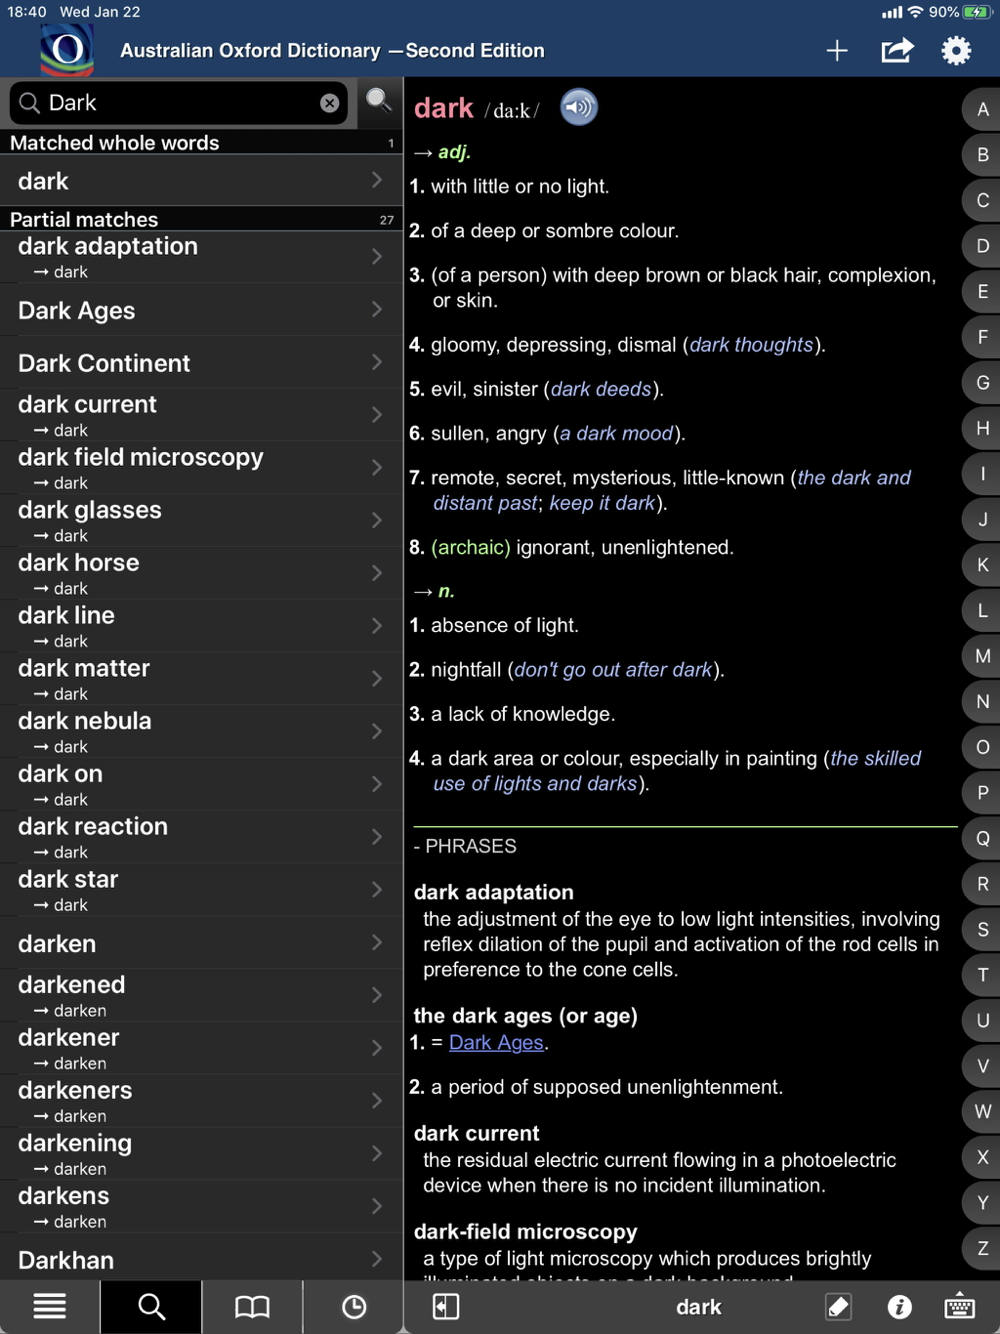
Task: Jump to letter D in alphabet index
Action: click(x=982, y=246)
